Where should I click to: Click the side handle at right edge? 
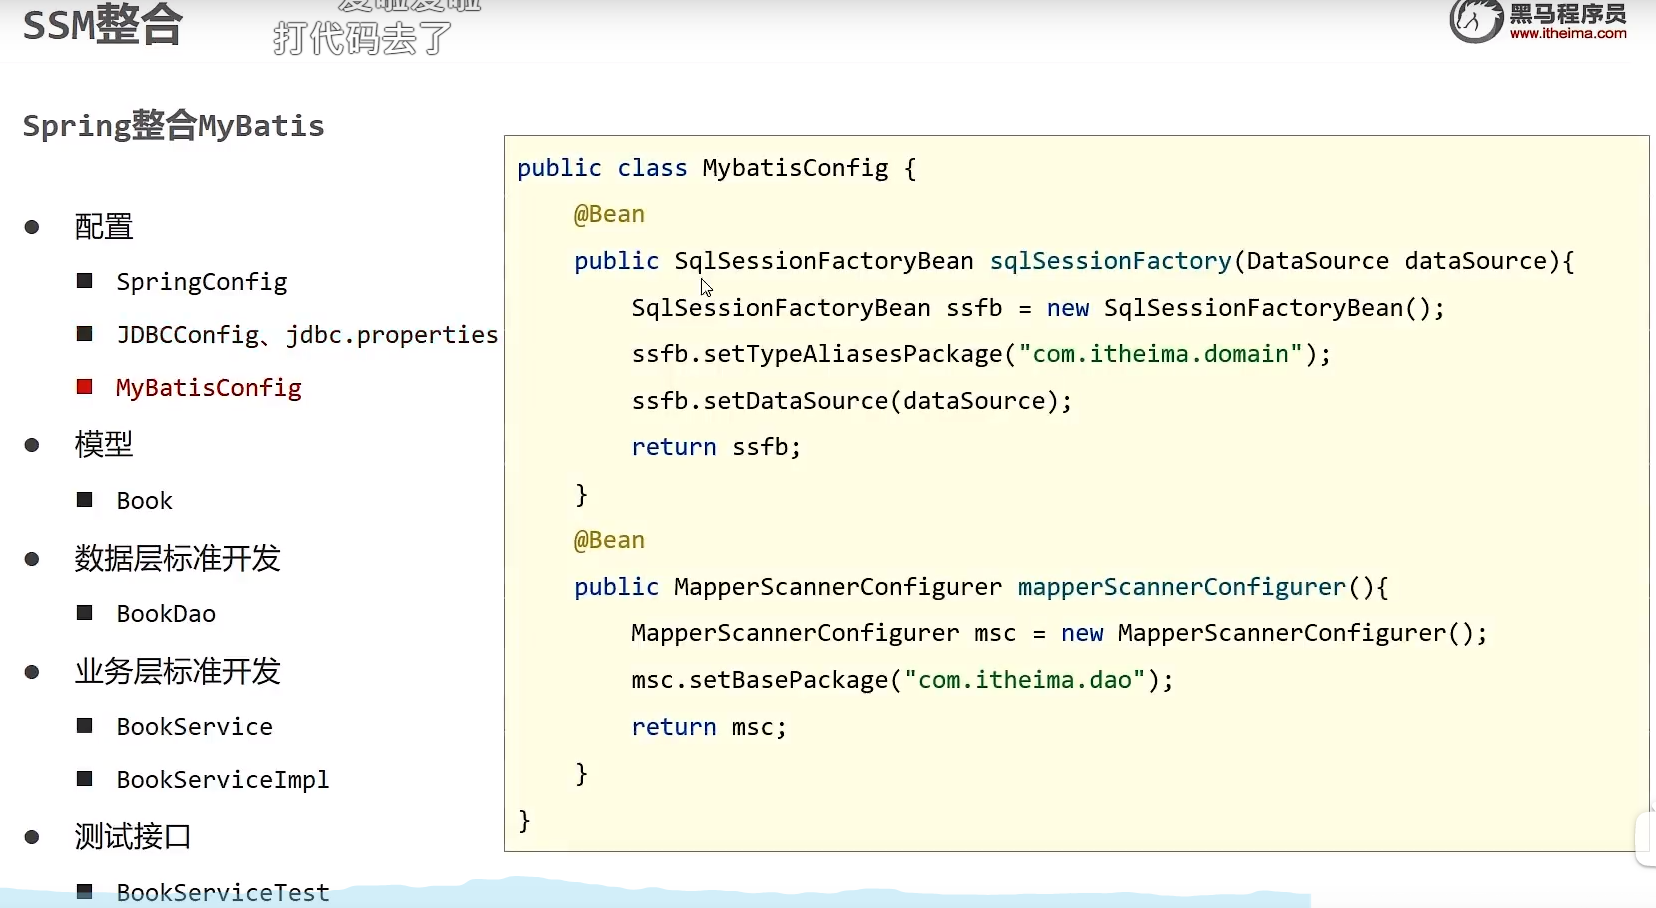[x=1646, y=838]
